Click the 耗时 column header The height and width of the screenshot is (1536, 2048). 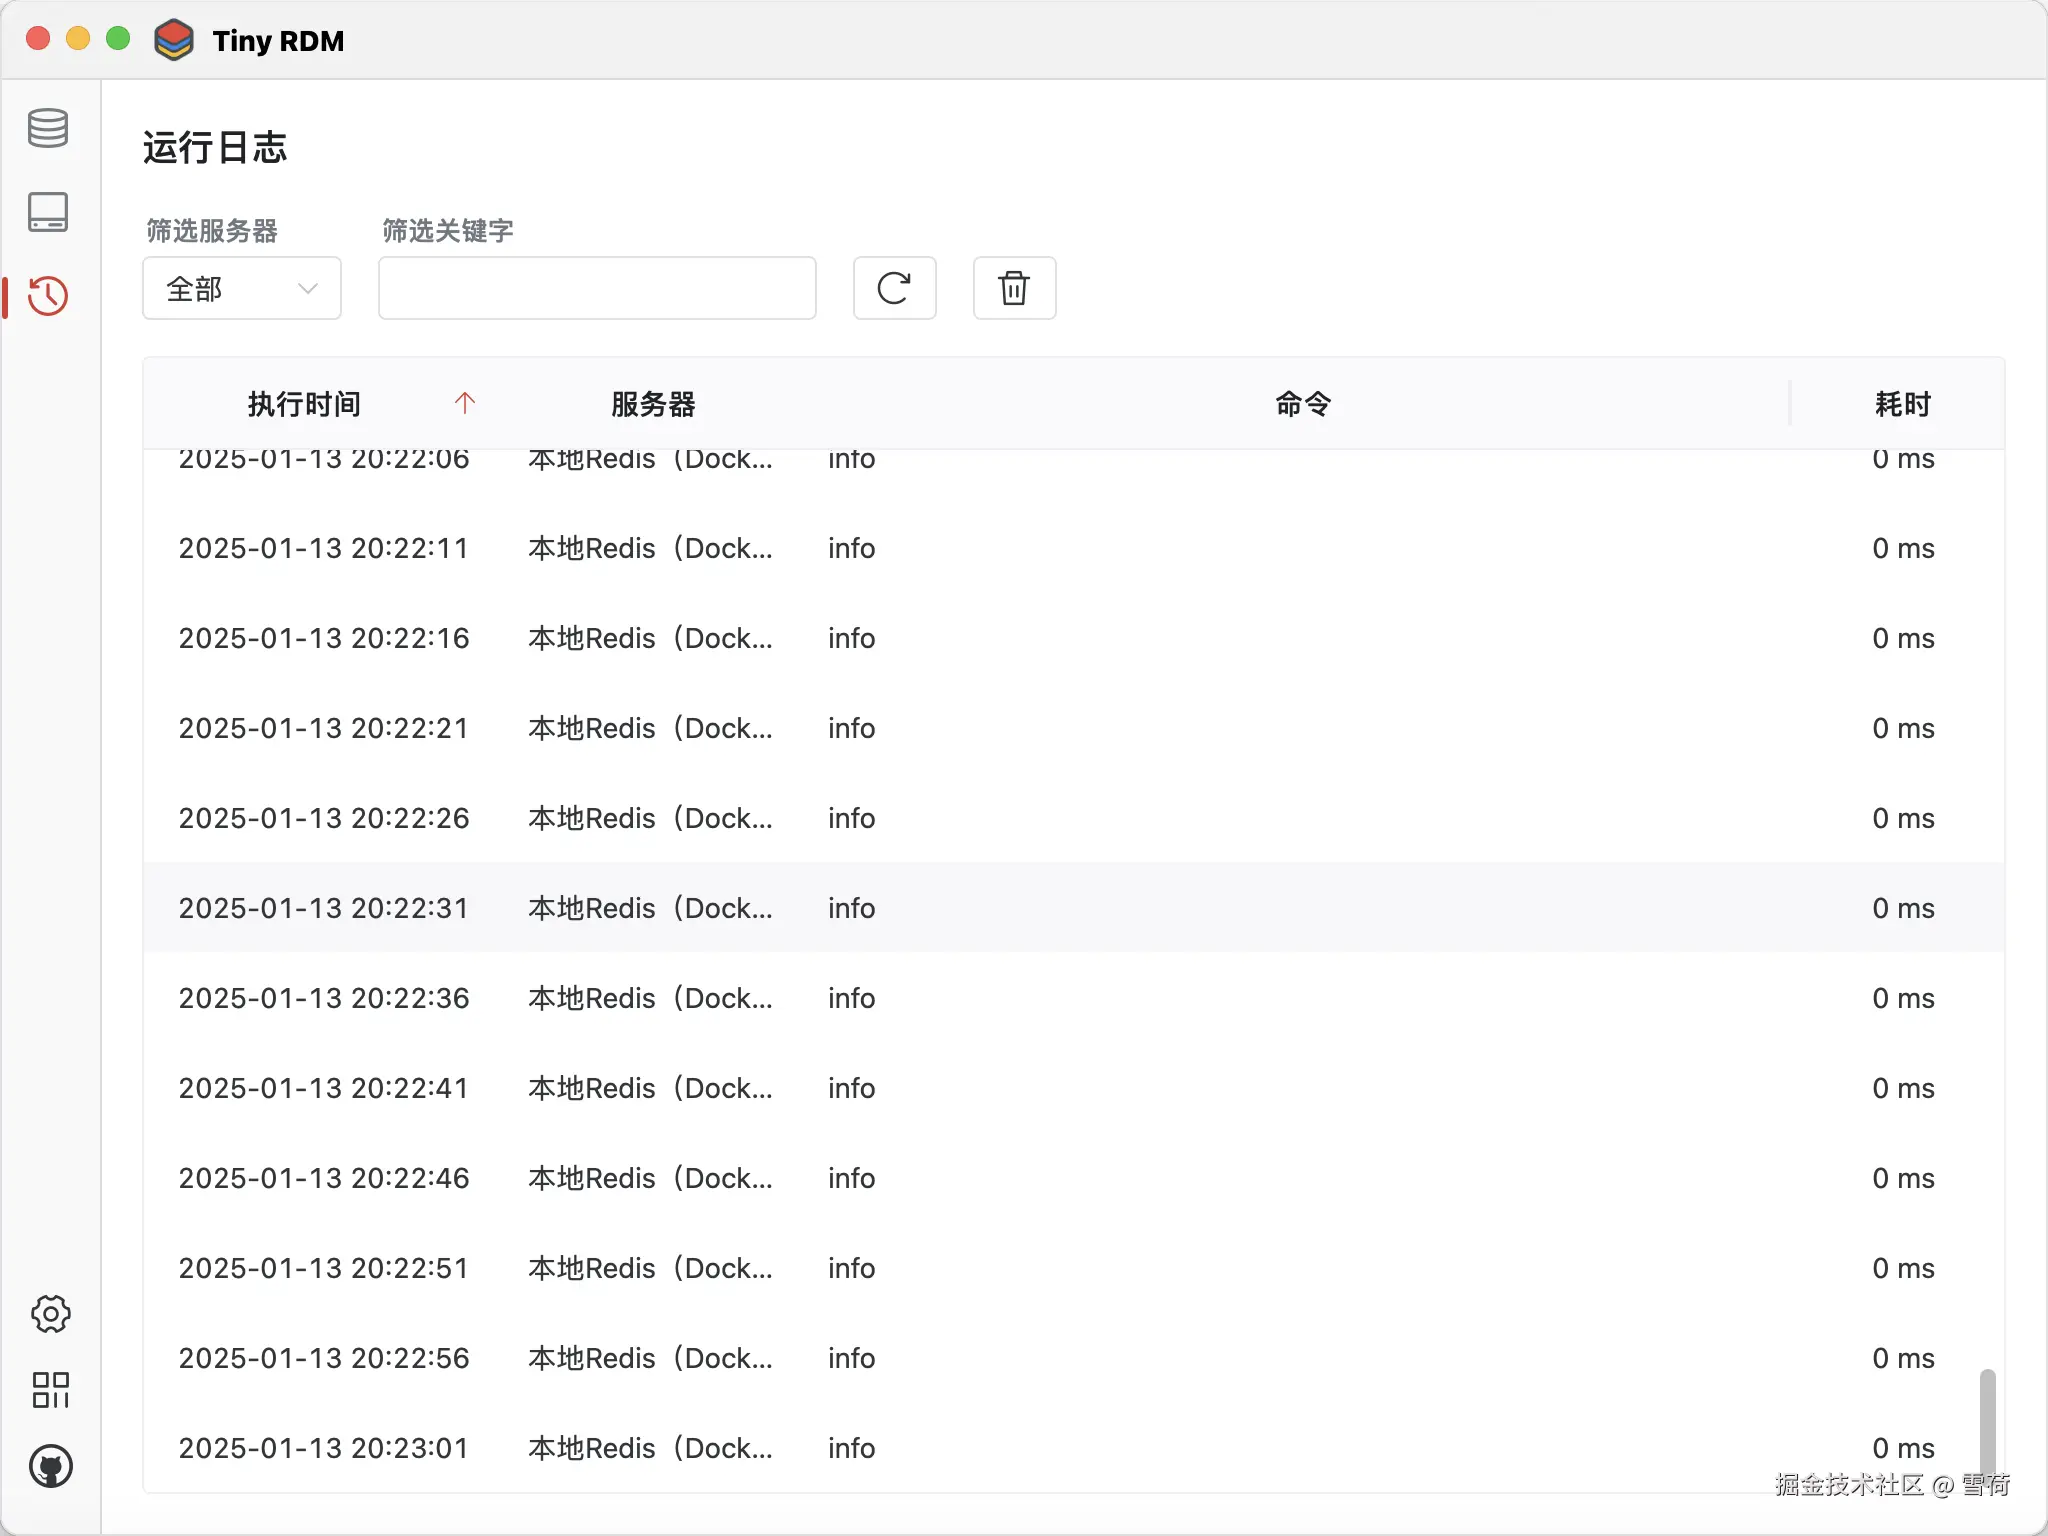[x=1902, y=404]
